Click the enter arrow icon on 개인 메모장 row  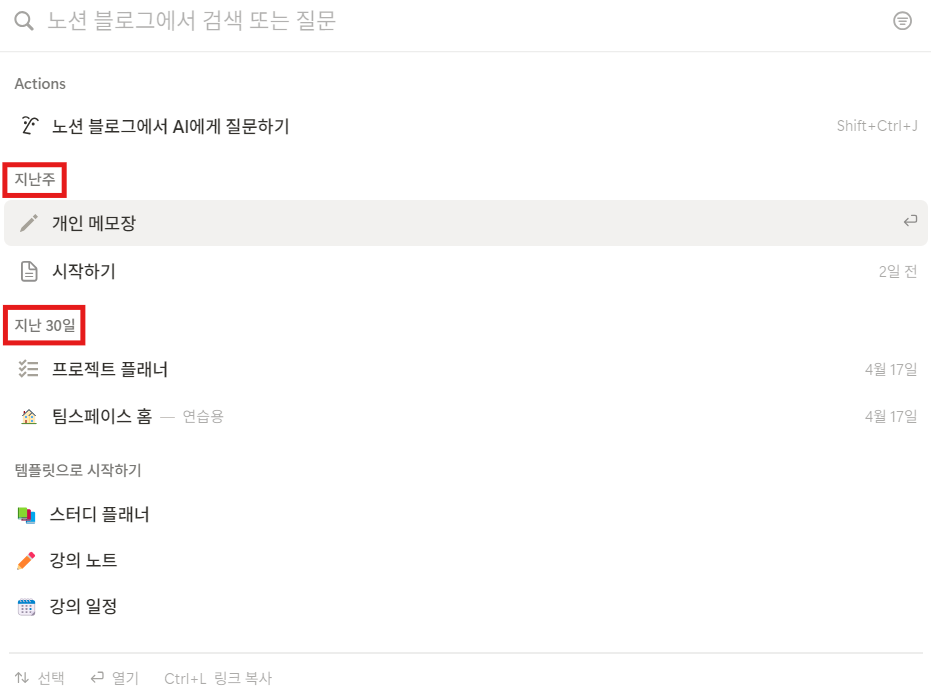coord(910,222)
